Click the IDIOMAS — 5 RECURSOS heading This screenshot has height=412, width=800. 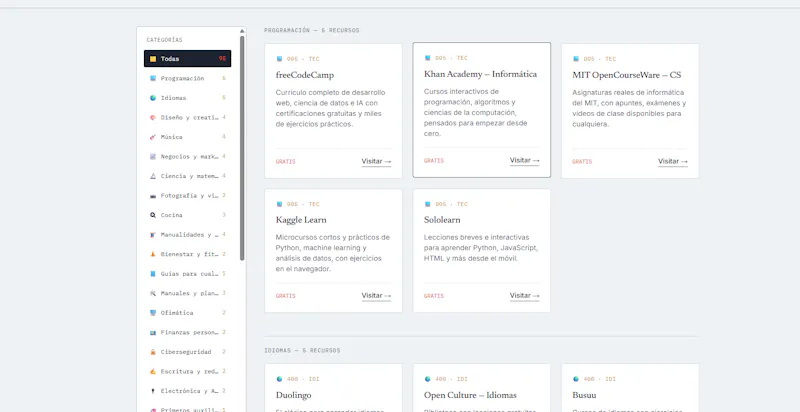pos(302,351)
